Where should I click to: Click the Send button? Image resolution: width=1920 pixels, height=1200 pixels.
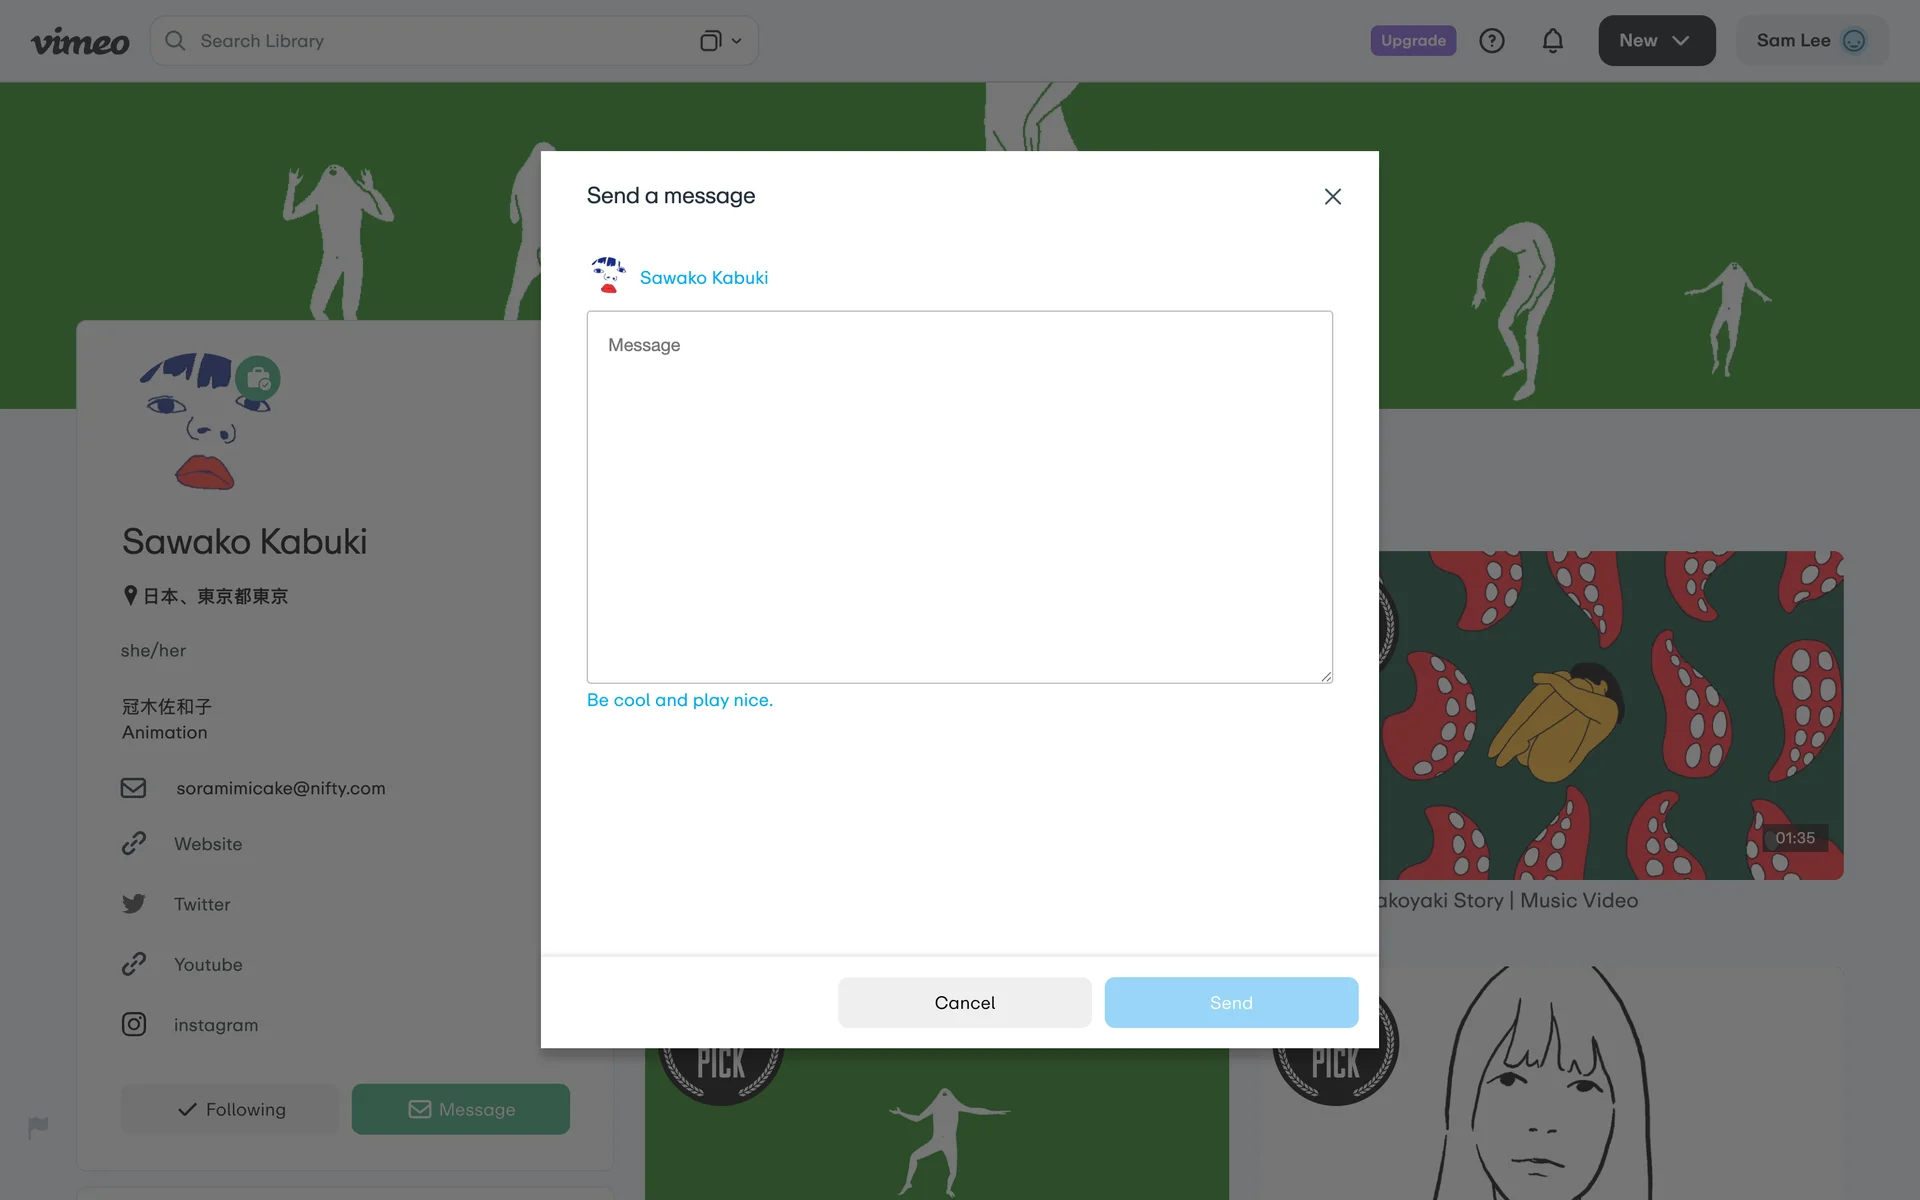[1231, 1002]
